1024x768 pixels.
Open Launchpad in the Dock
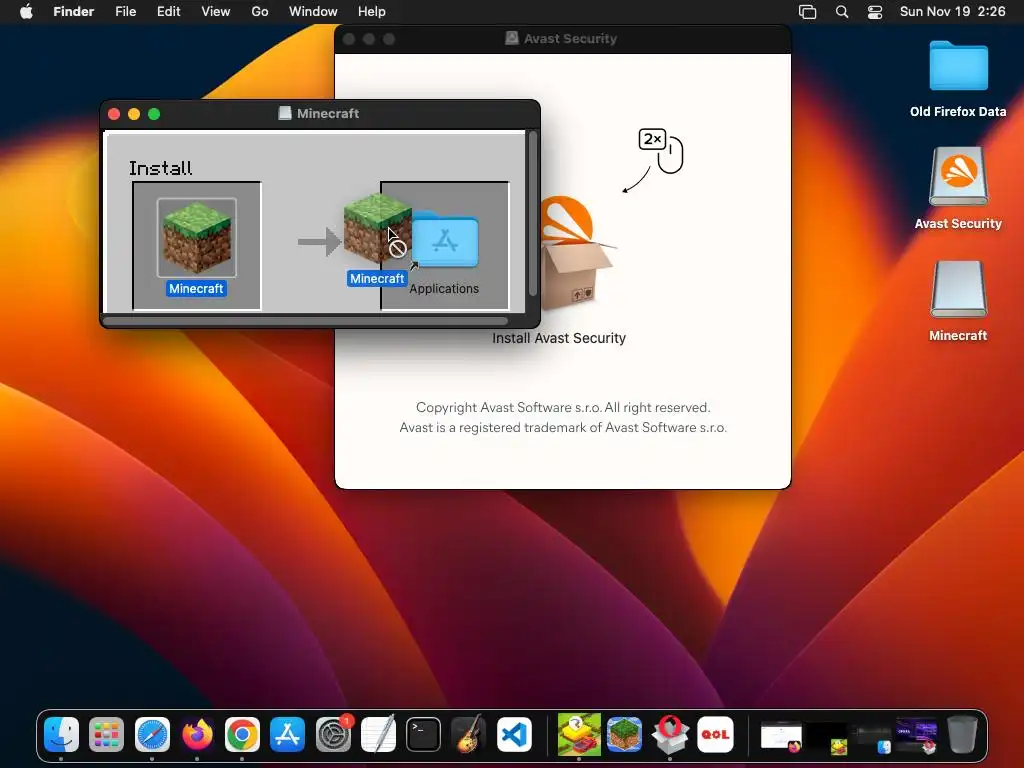pos(106,734)
